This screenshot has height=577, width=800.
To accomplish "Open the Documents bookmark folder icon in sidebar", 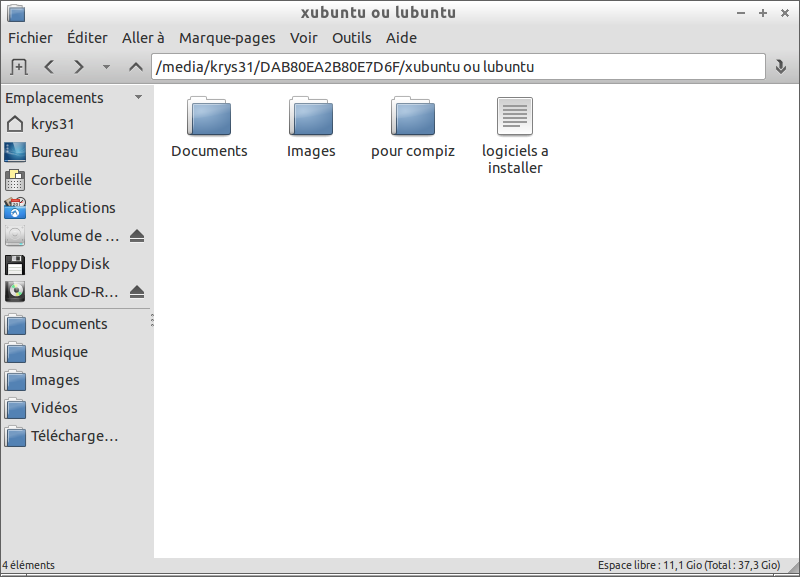I will point(15,324).
